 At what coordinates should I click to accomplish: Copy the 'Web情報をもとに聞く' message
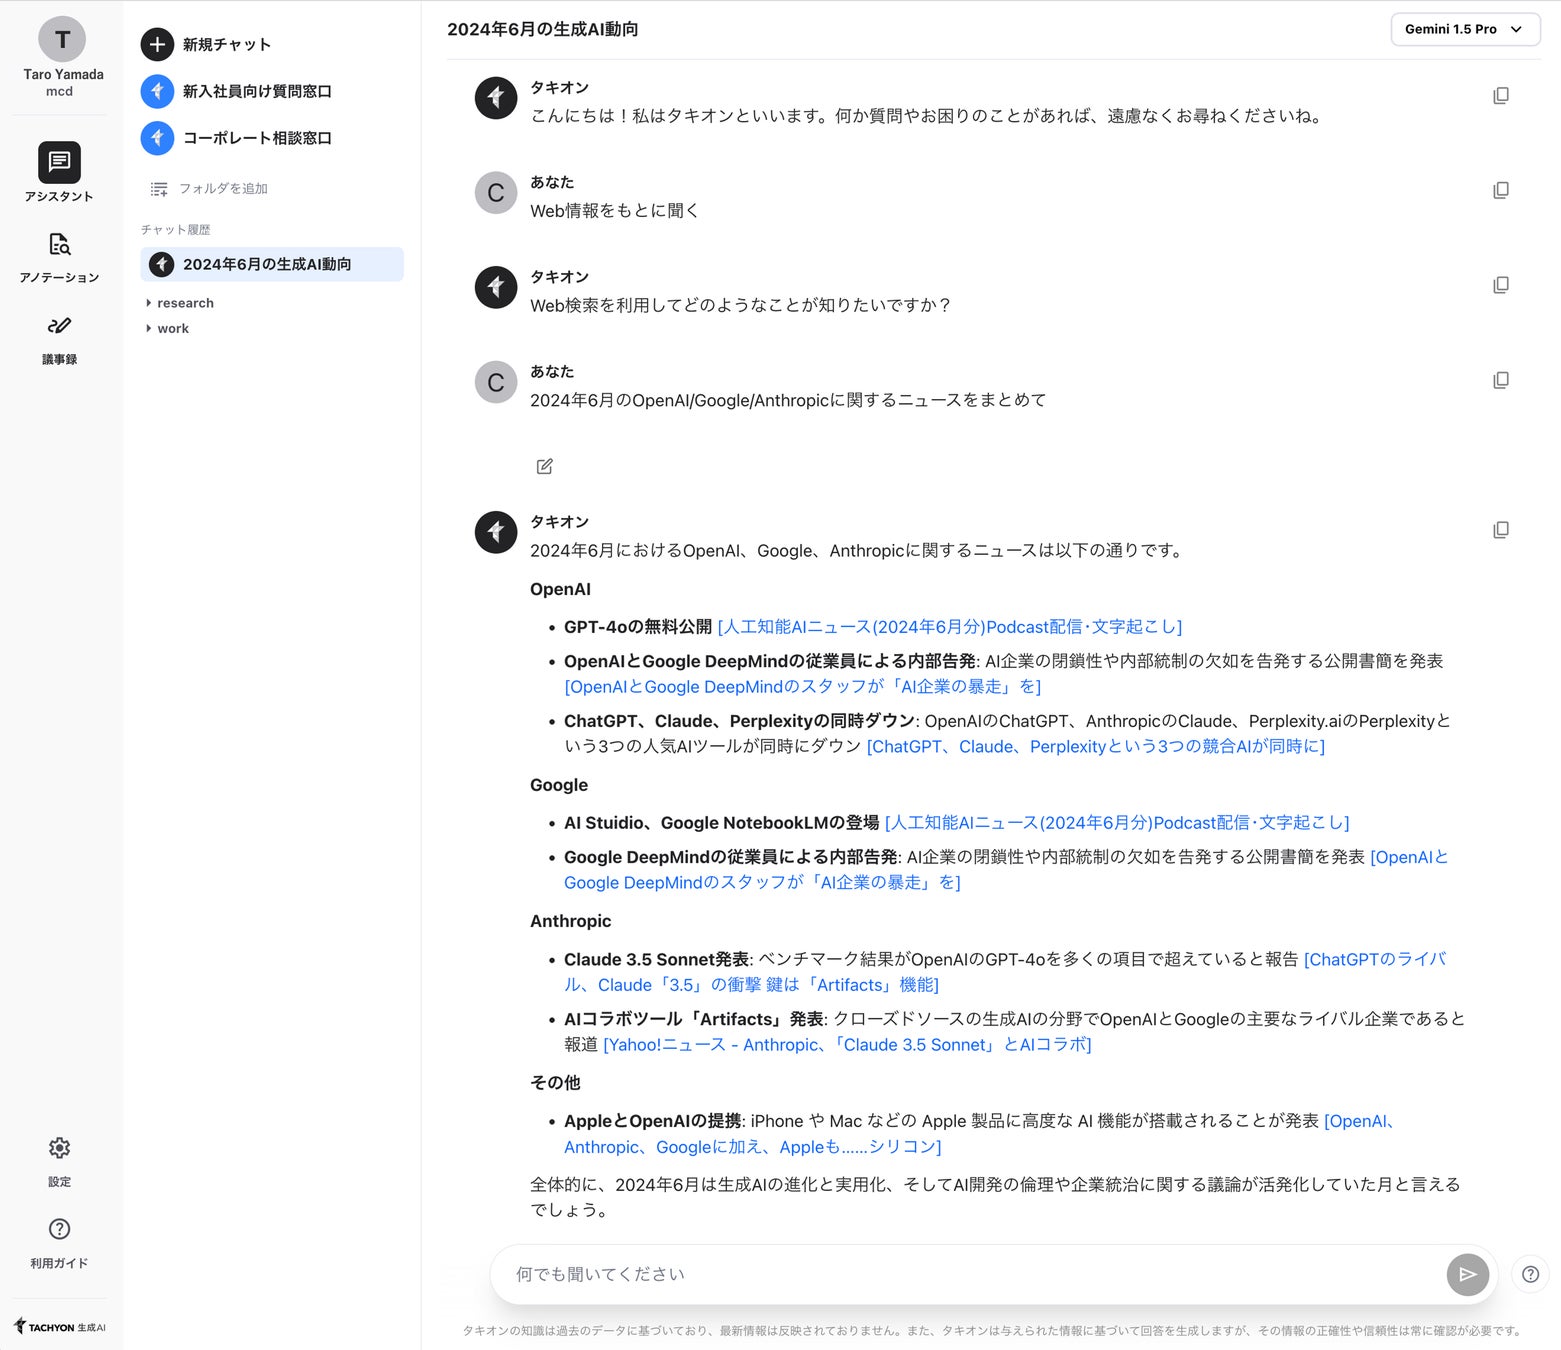(1501, 190)
